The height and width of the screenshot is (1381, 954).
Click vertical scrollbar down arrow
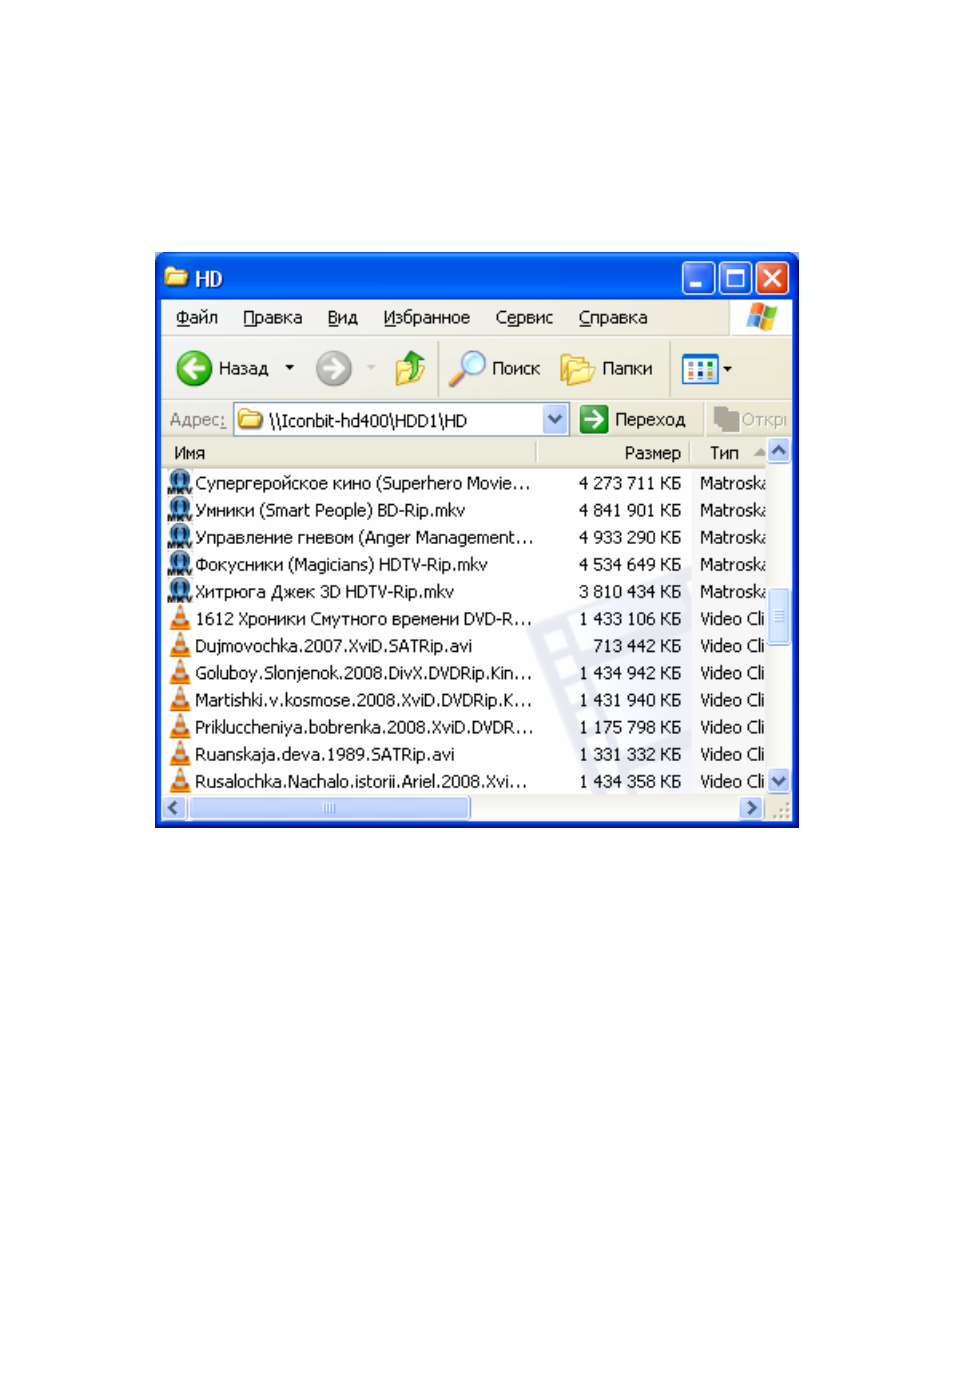coord(779,781)
